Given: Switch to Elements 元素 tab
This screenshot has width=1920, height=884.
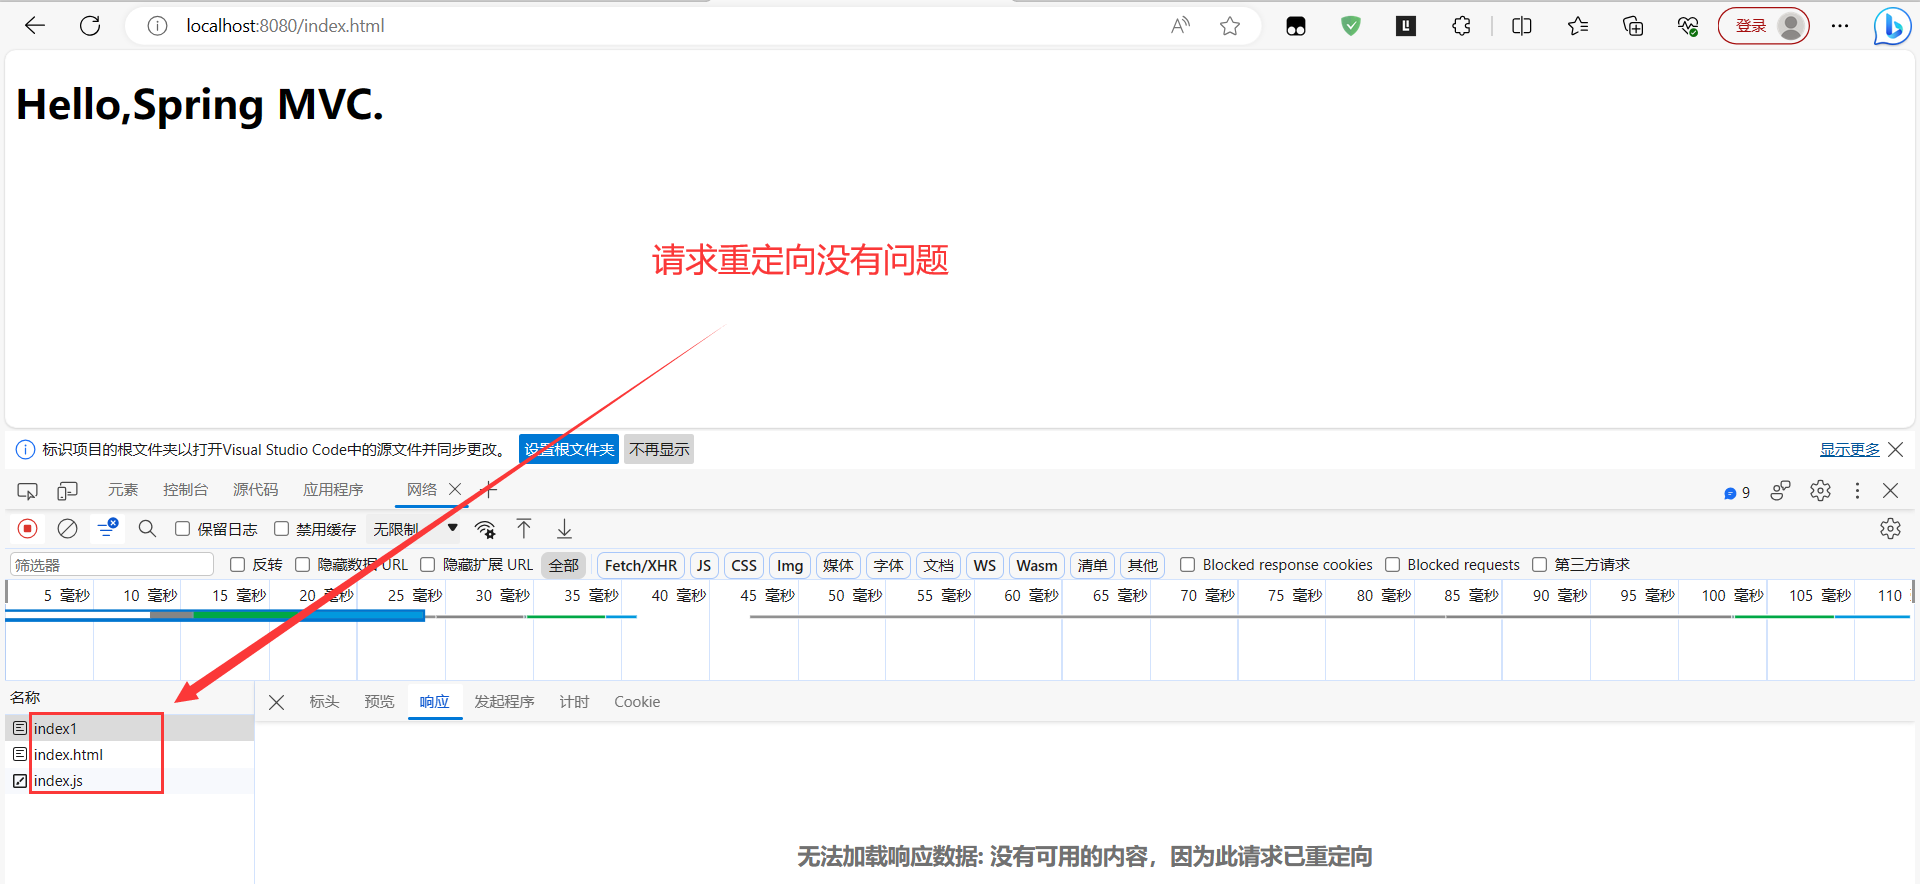Looking at the screenshot, I should pos(123,490).
